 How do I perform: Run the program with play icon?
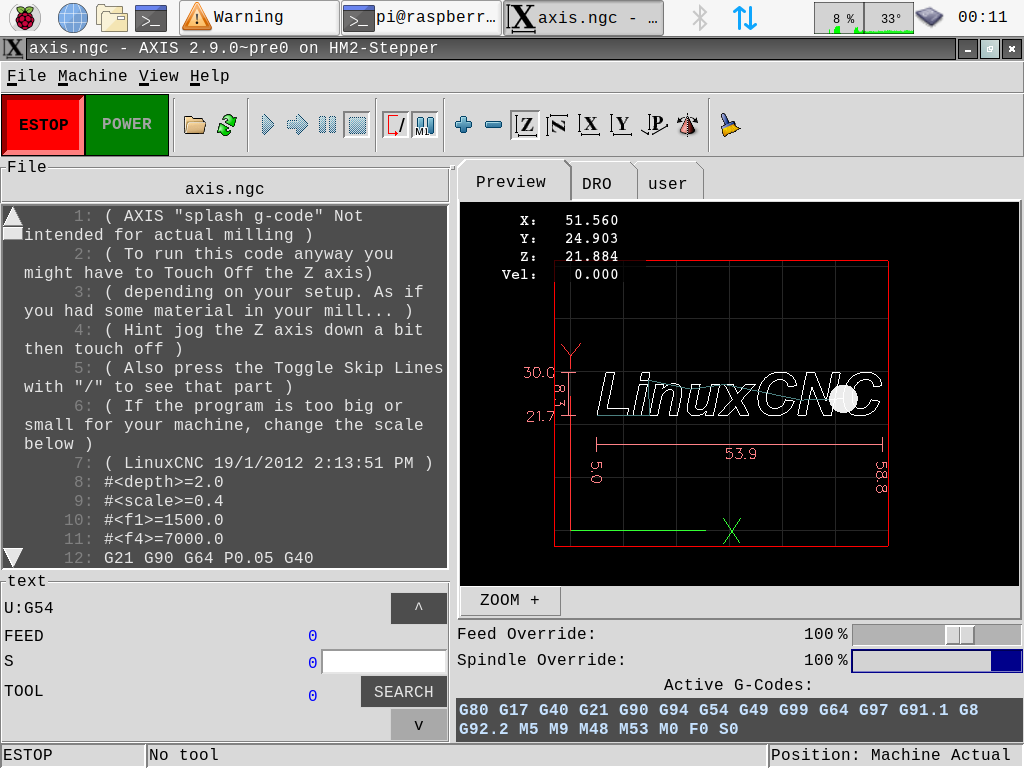coord(267,125)
